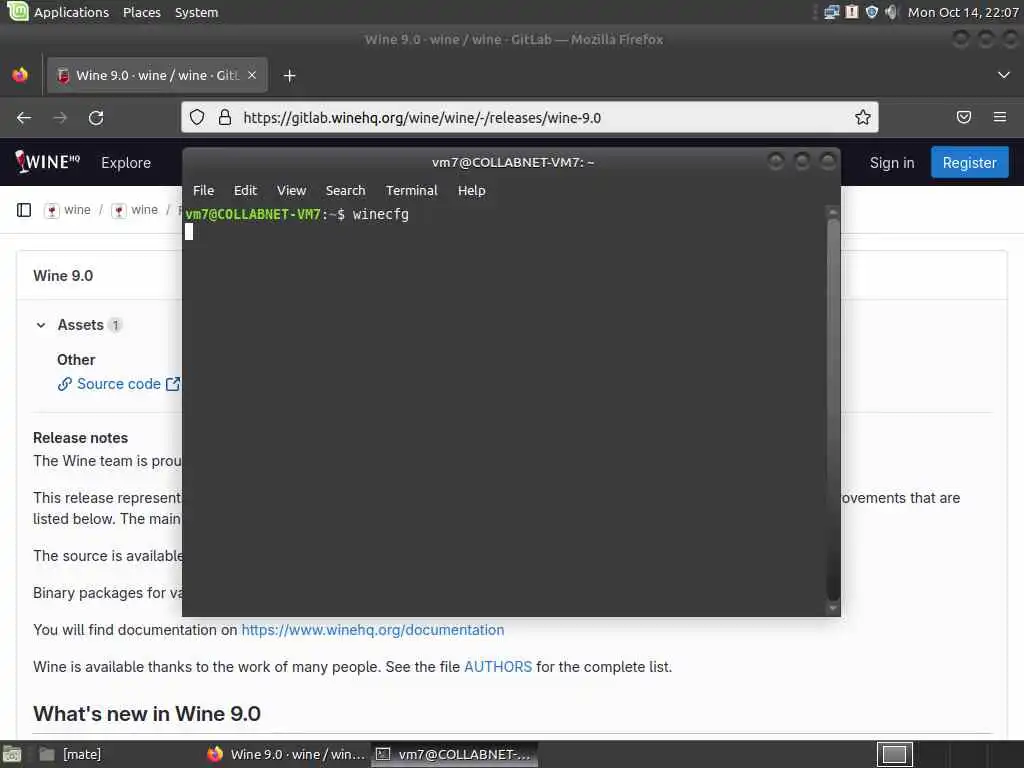This screenshot has width=1024, height=768.
Task: Open the list all tabs dropdown
Action: click(x=1004, y=75)
